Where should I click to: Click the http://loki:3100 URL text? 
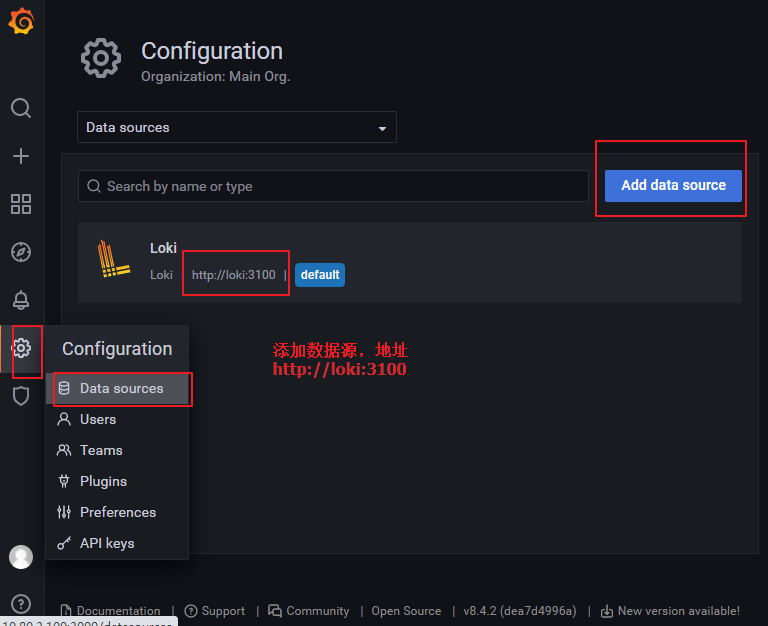pos(234,275)
